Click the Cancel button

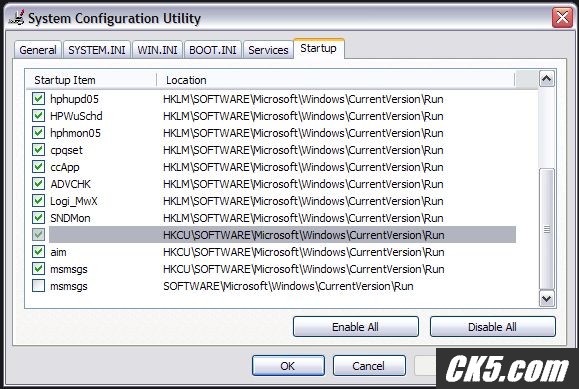(369, 366)
